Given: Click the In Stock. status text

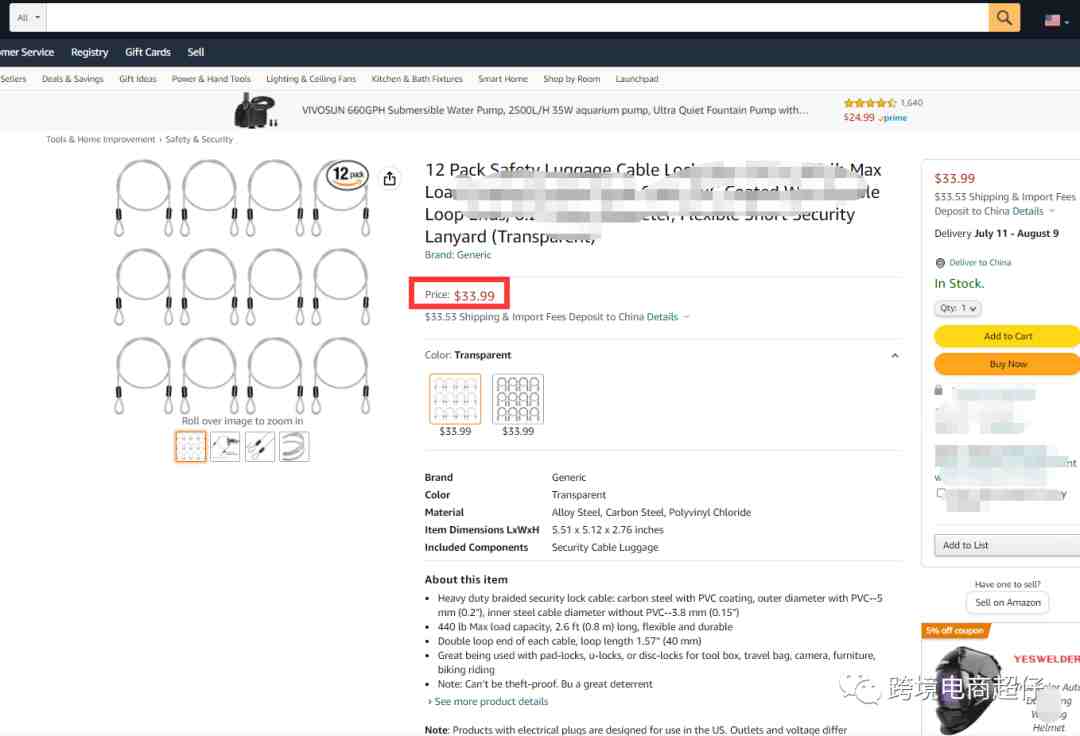Looking at the screenshot, I should [959, 284].
